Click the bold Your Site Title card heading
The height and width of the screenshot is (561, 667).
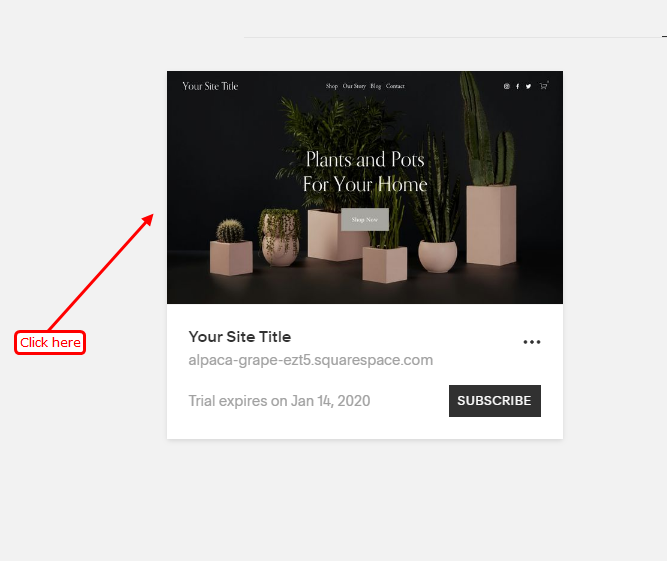pos(240,336)
